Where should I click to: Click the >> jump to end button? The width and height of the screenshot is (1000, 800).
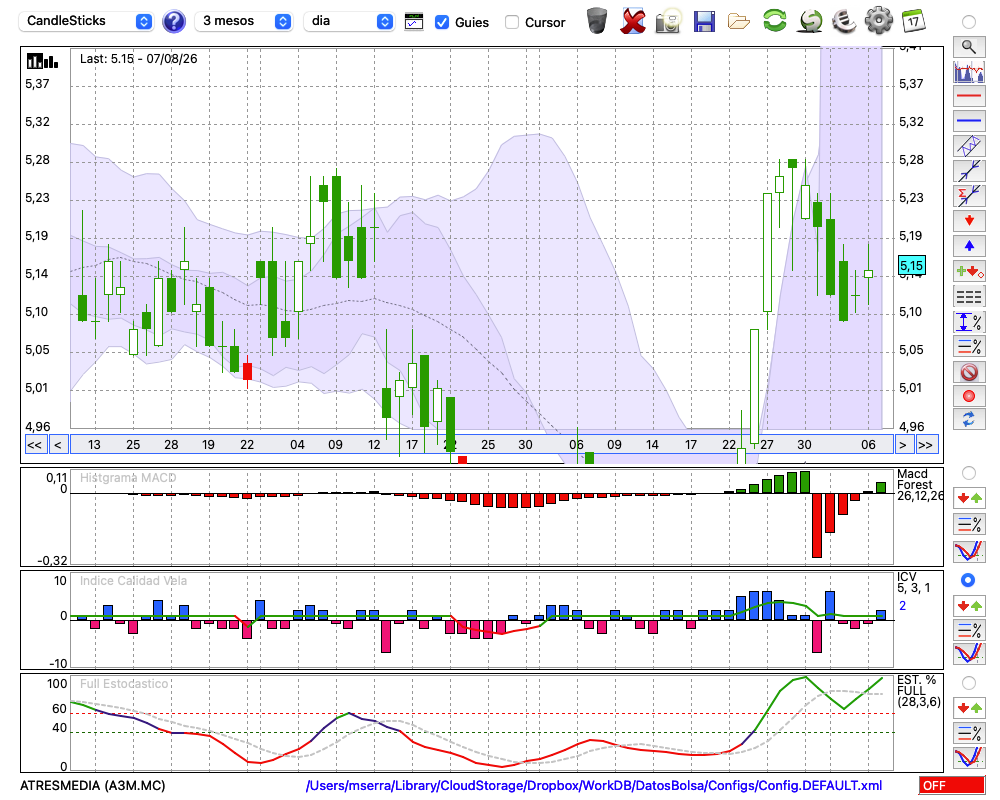pyautogui.click(x=926, y=445)
